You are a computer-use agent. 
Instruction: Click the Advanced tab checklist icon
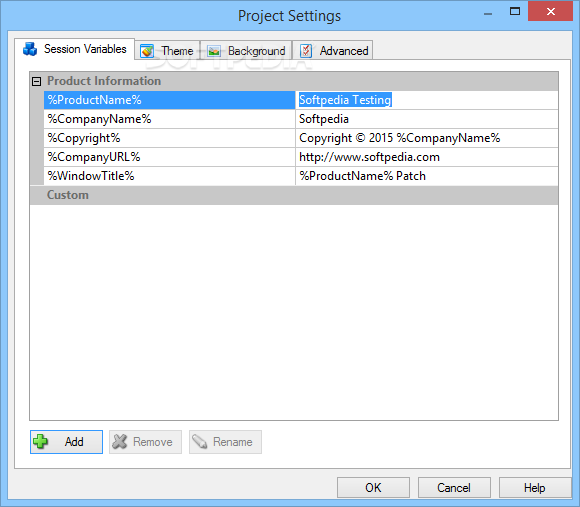point(306,51)
